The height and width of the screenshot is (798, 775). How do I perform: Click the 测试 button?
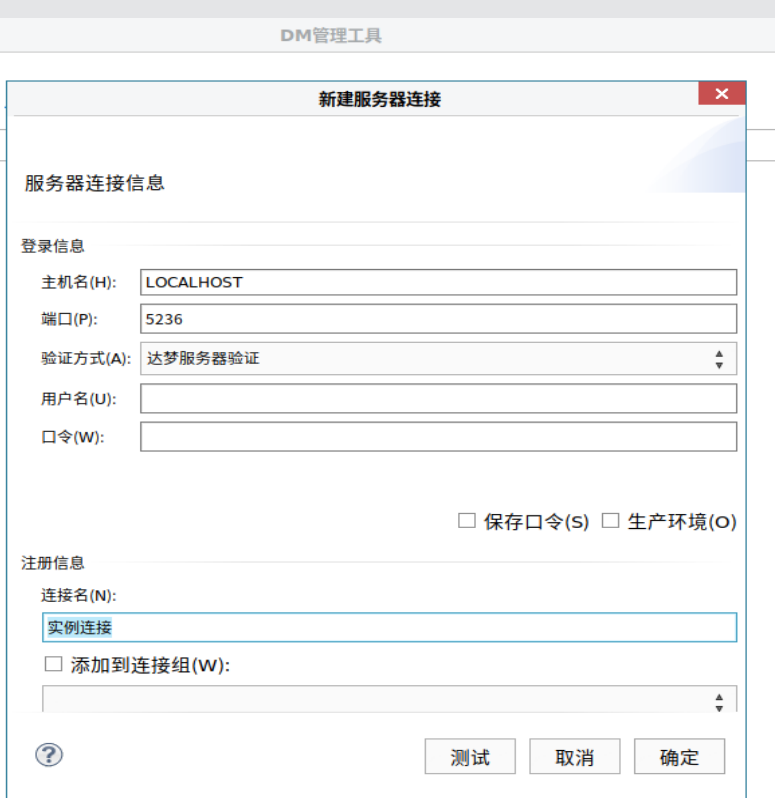470,757
